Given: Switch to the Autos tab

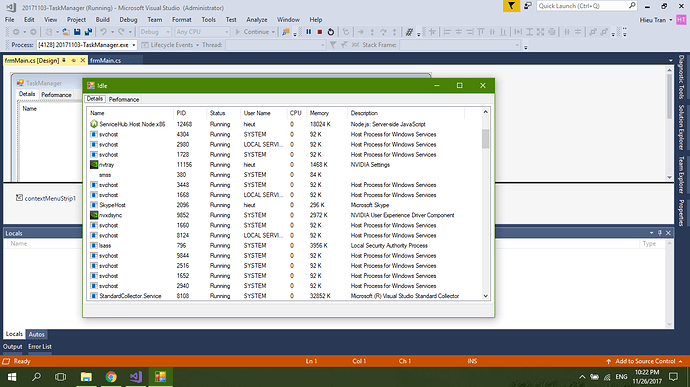Looking at the screenshot, I should pos(37,335).
